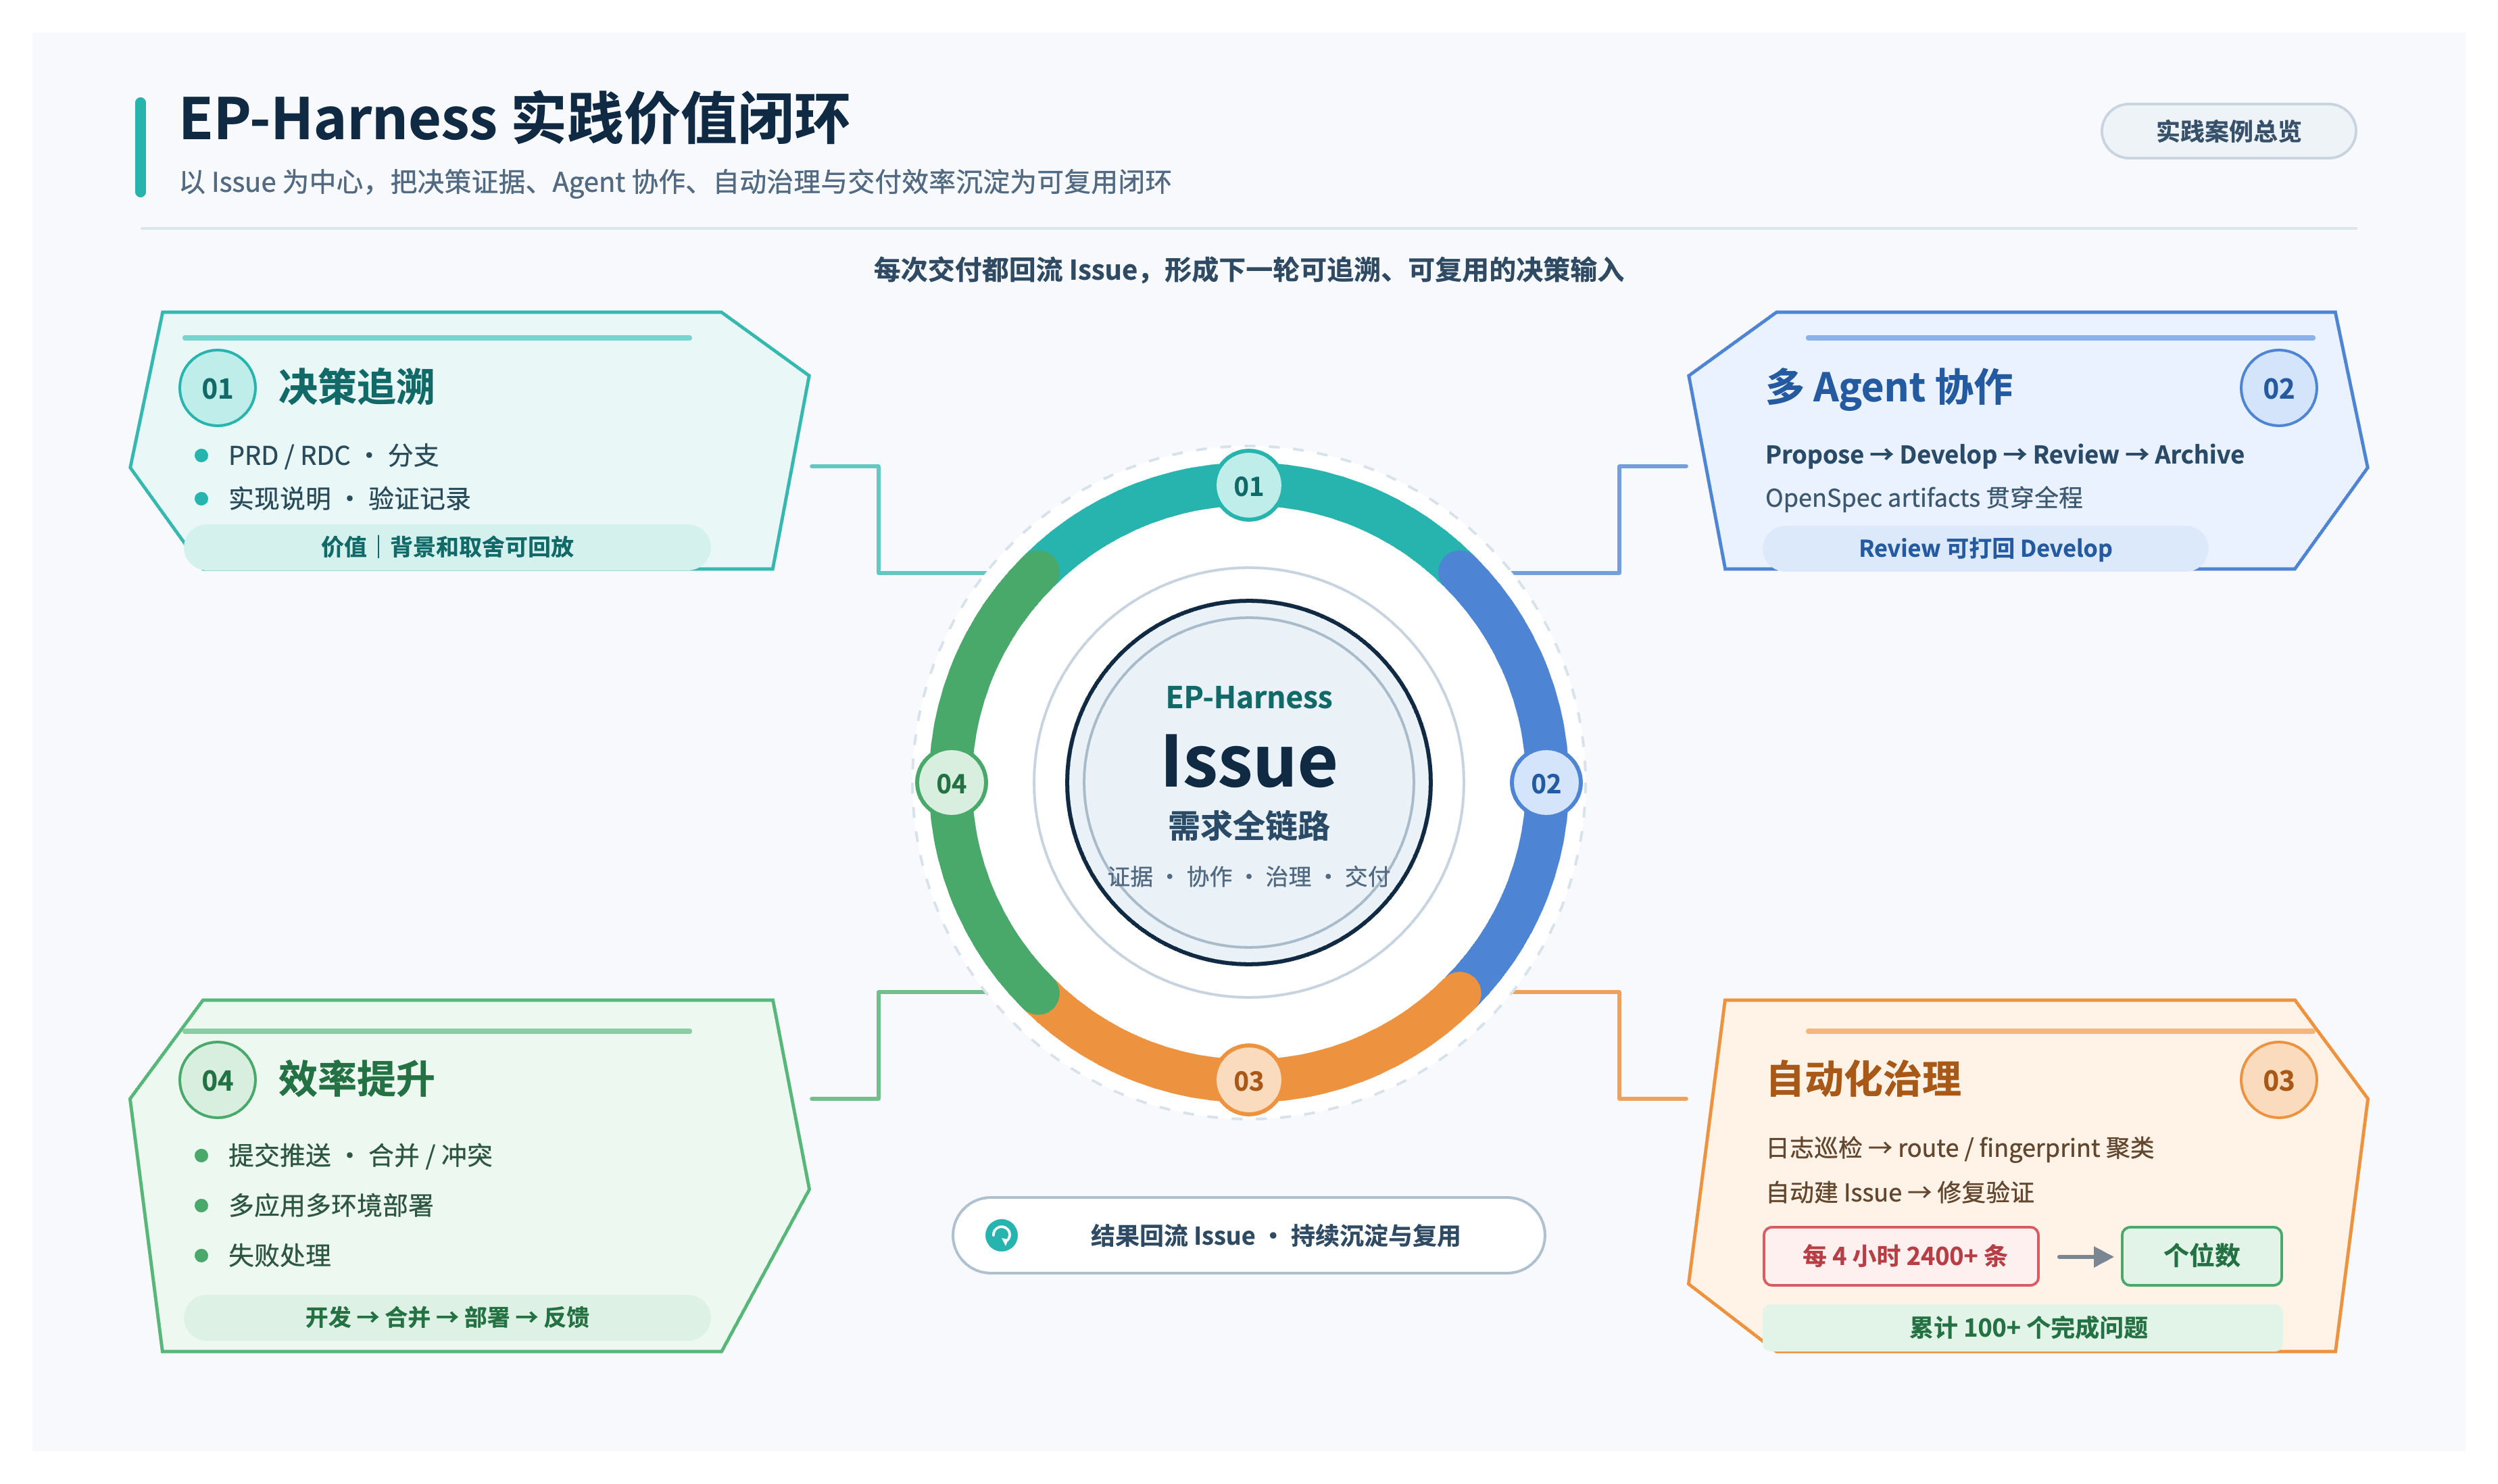Screen dimensions: 2498x1484
Task: Click the 累计 100+ 个完成问题 bar
Action: tap(2022, 1327)
